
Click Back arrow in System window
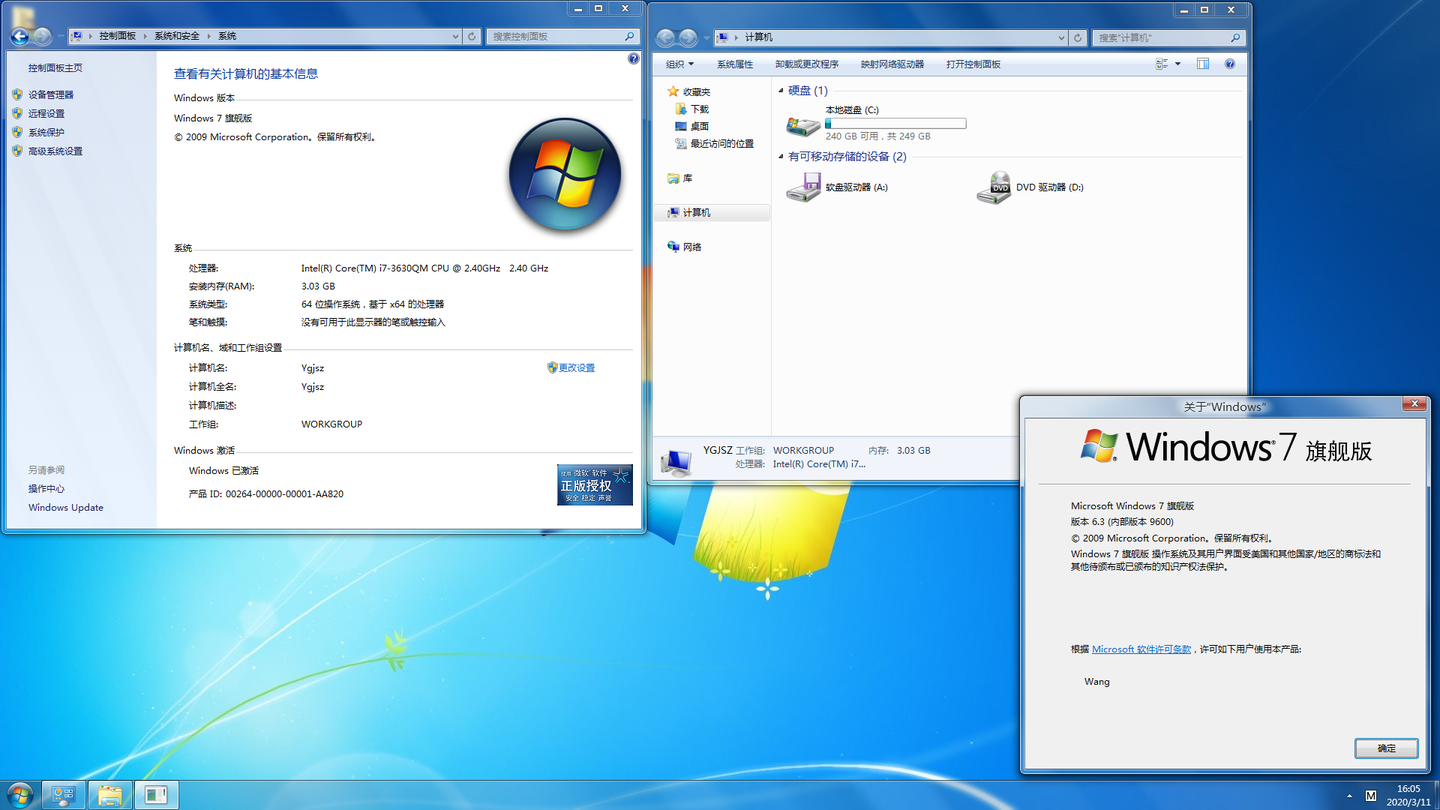coord(19,36)
